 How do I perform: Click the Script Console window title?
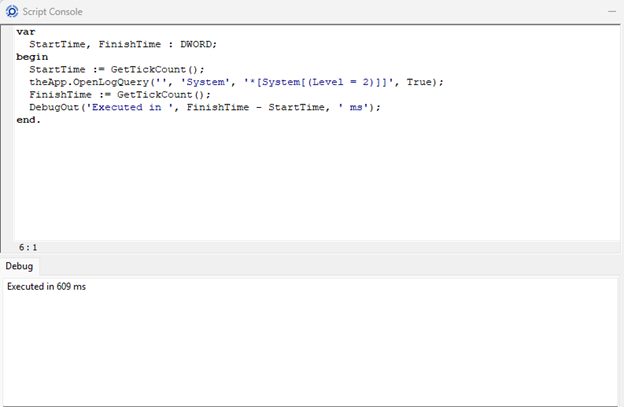pyautogui.click(x=53, y=11)
